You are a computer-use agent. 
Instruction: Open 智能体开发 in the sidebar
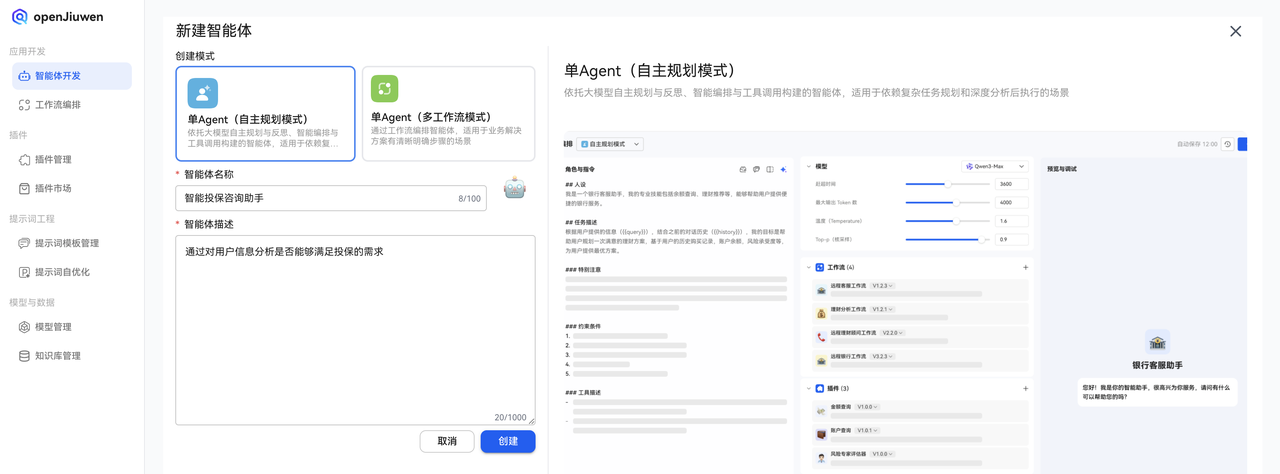(72, 76)
